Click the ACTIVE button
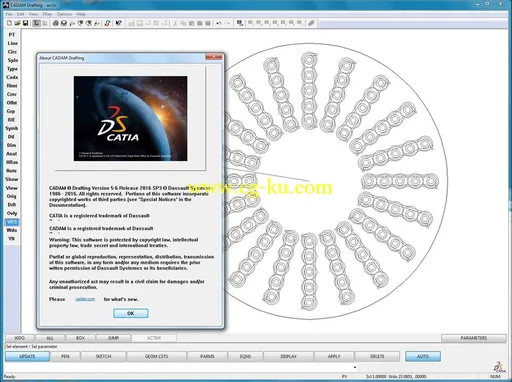The image size is (512, 382). [154, 338]
